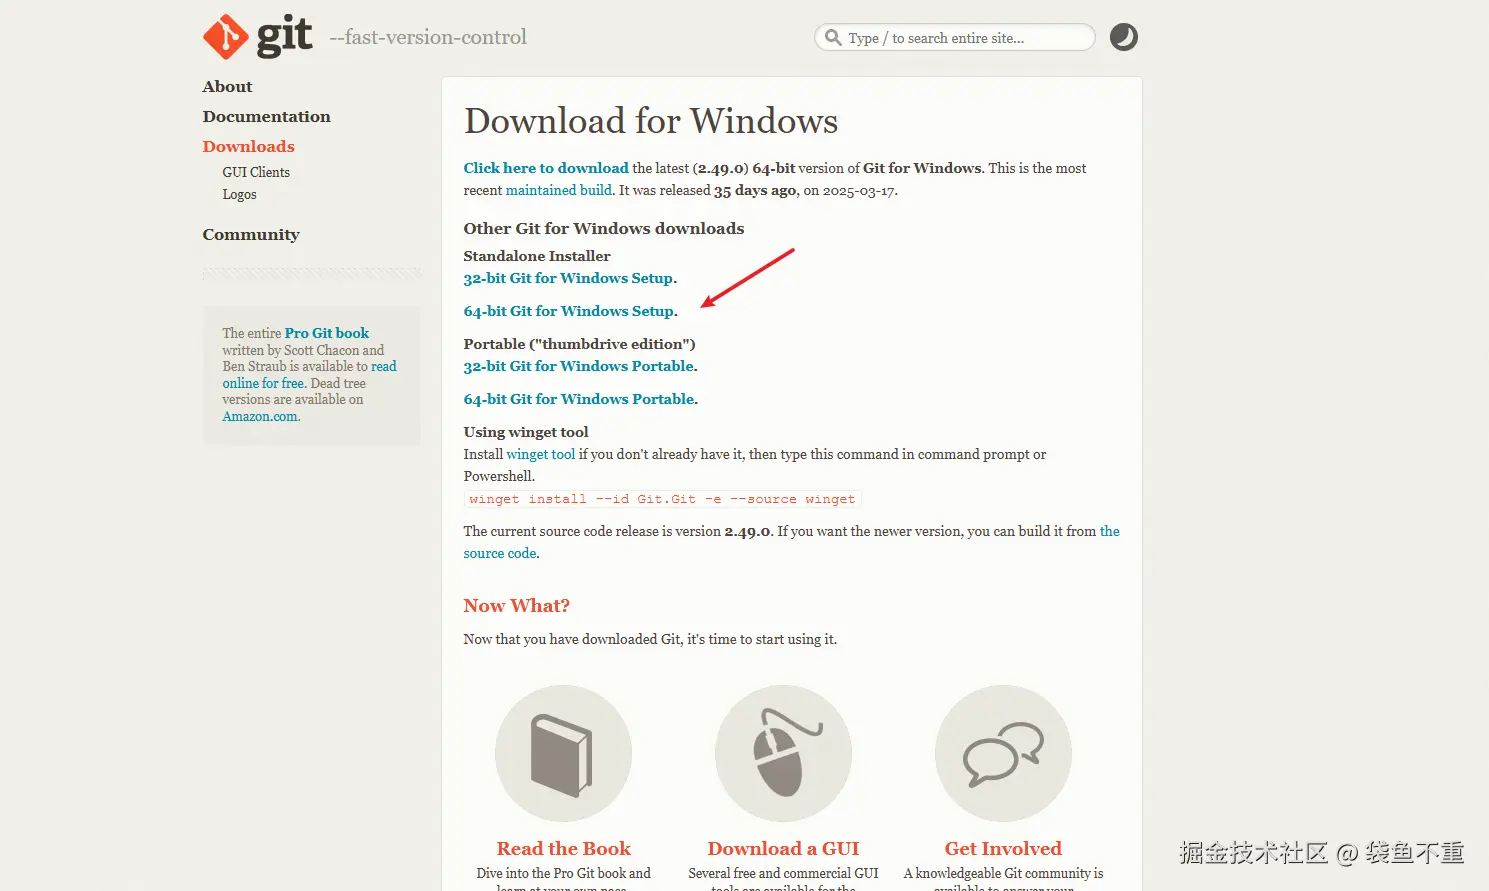This screenshot has height=891, width=1489.
Task: Open the About section
Action: pos(227,87)
